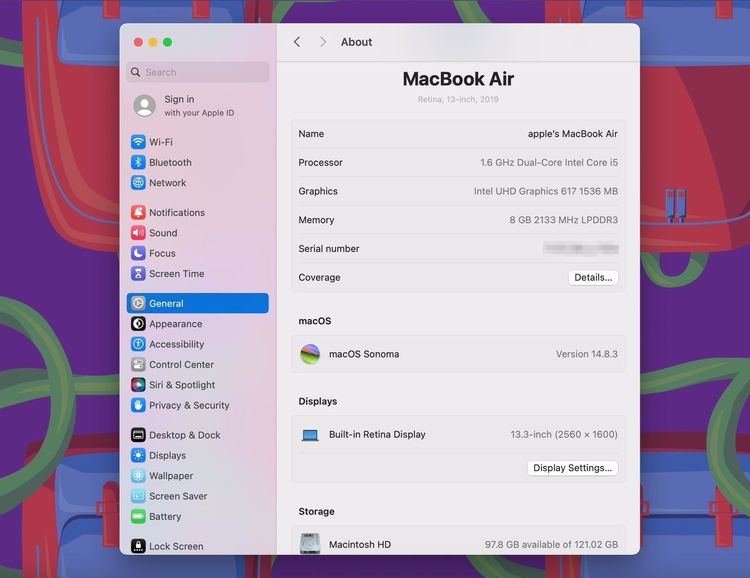Viewport: 750px width, 578px height.
Task: Click the Siri & Spotlight icon
Action: (x=138, y=384)
